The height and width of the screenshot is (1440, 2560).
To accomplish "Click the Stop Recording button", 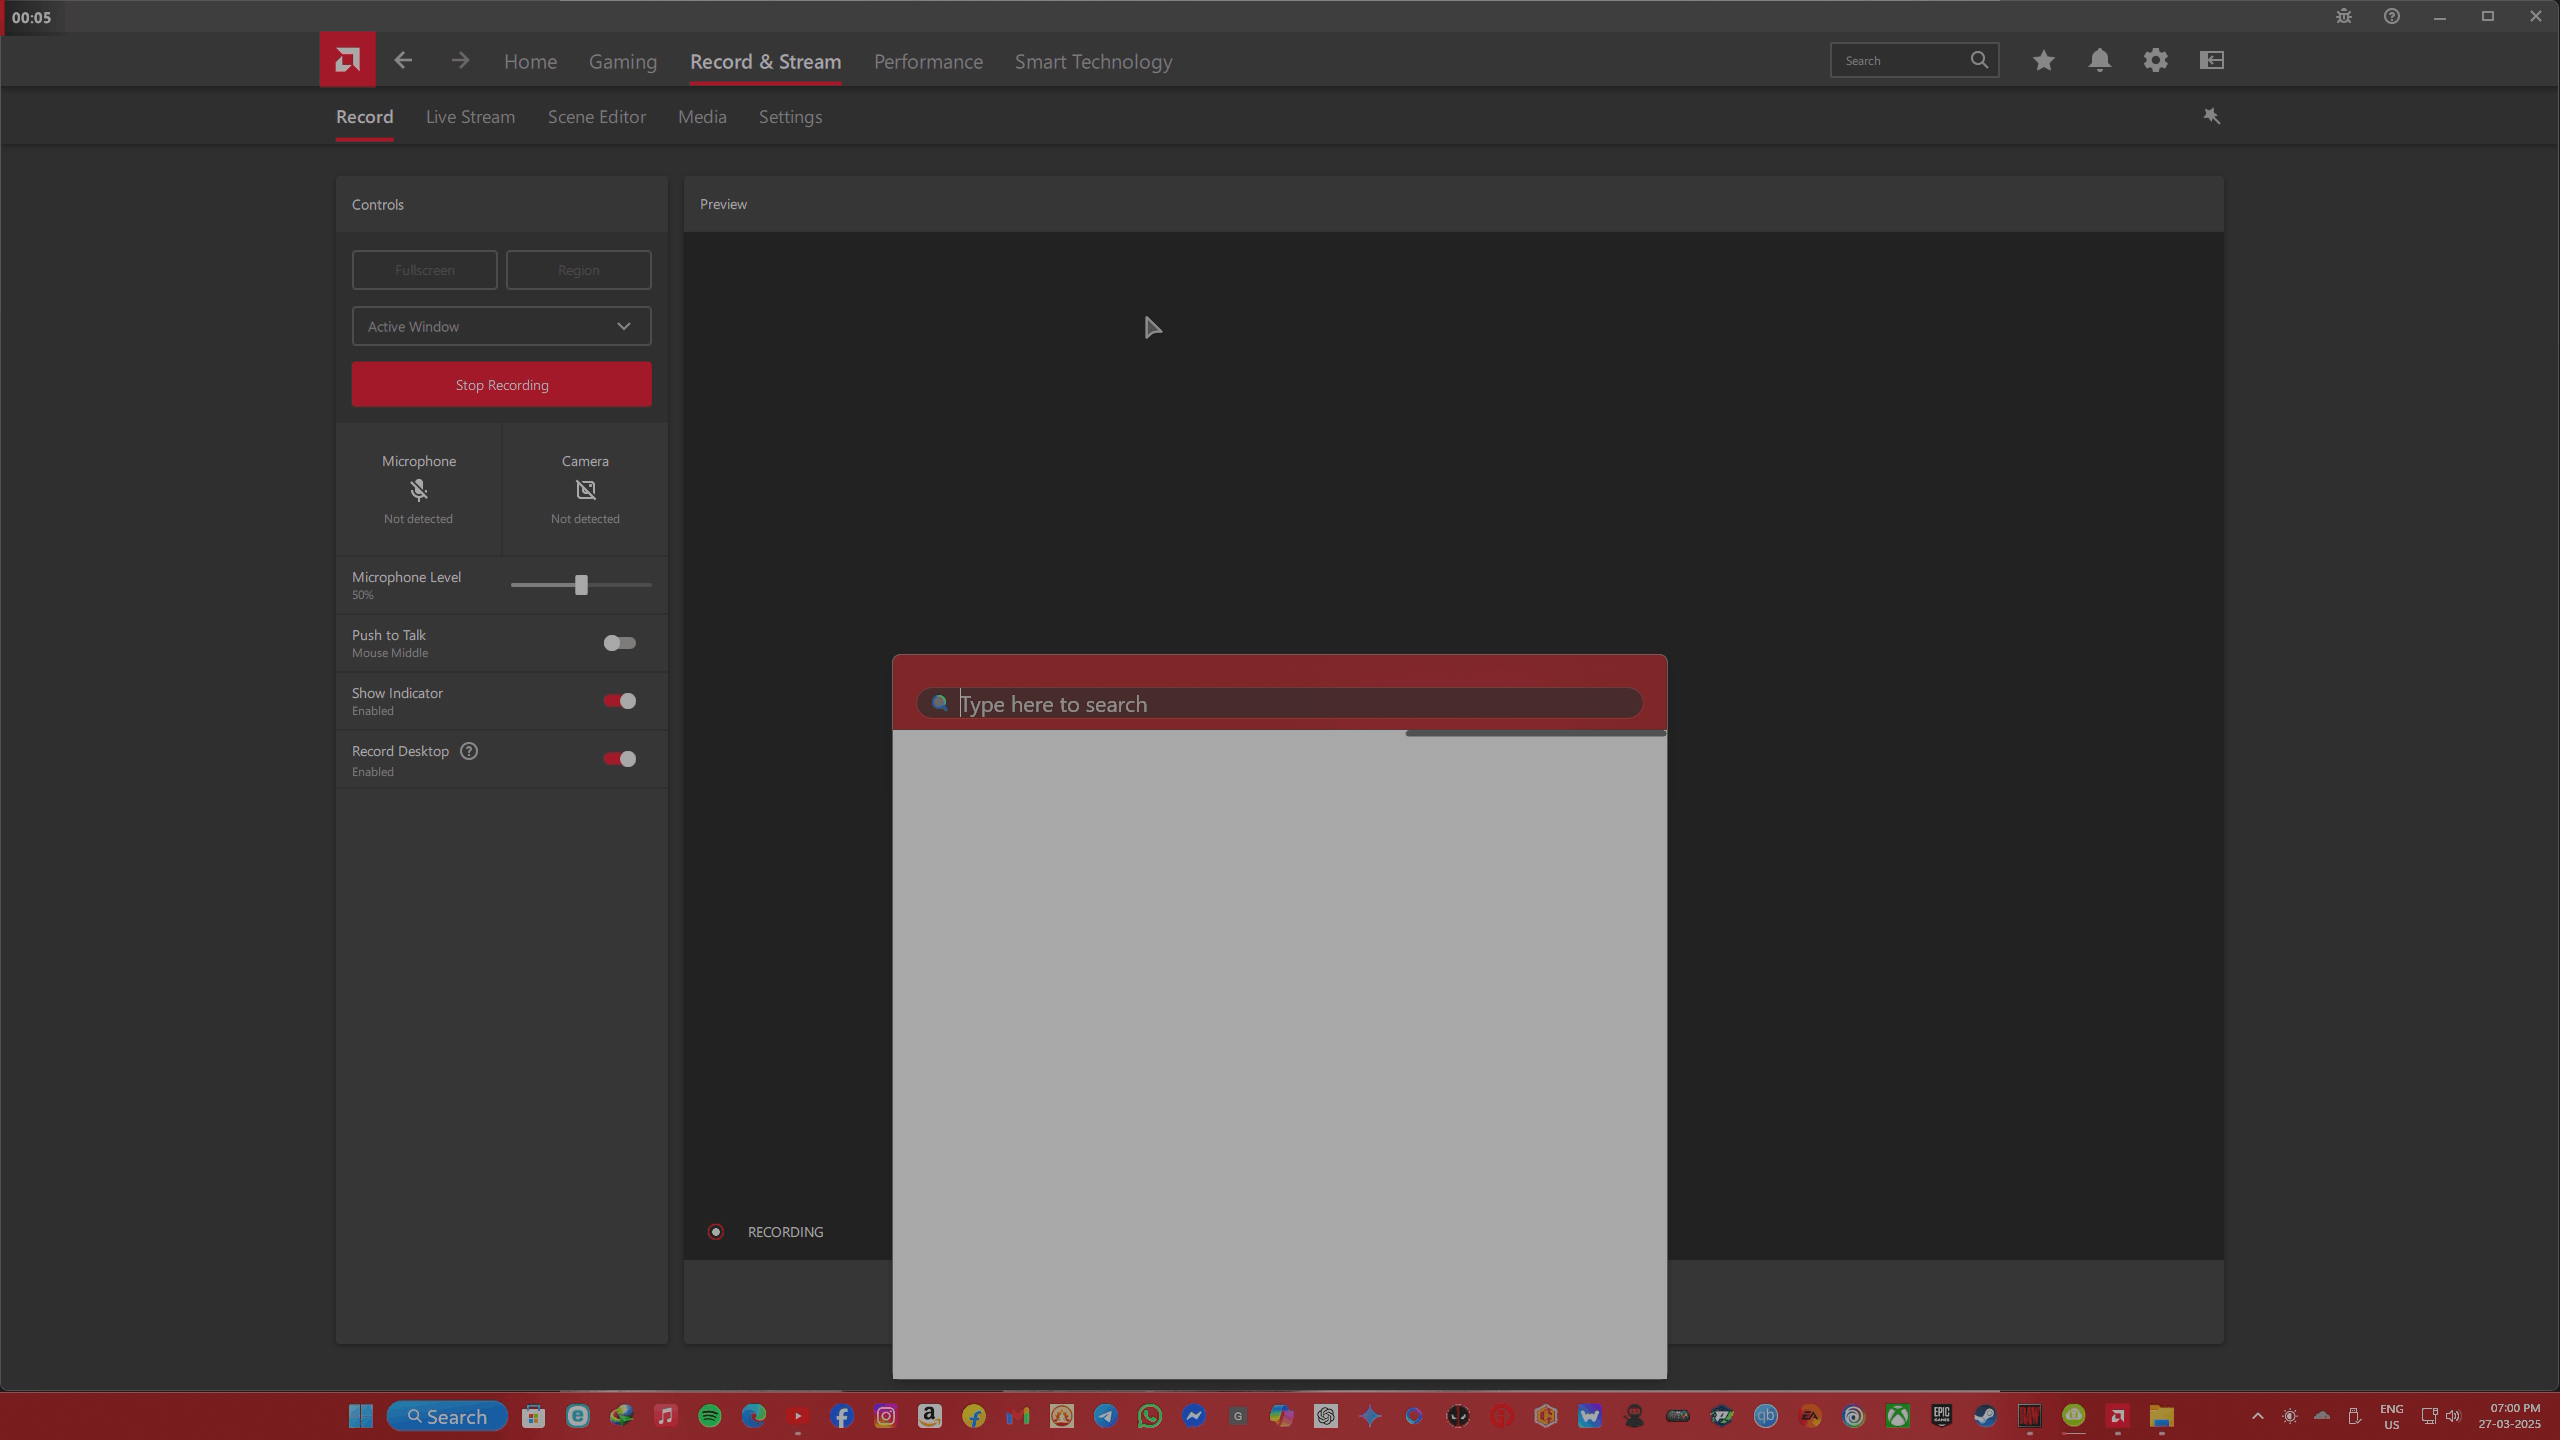I will [x=501, y=384].
